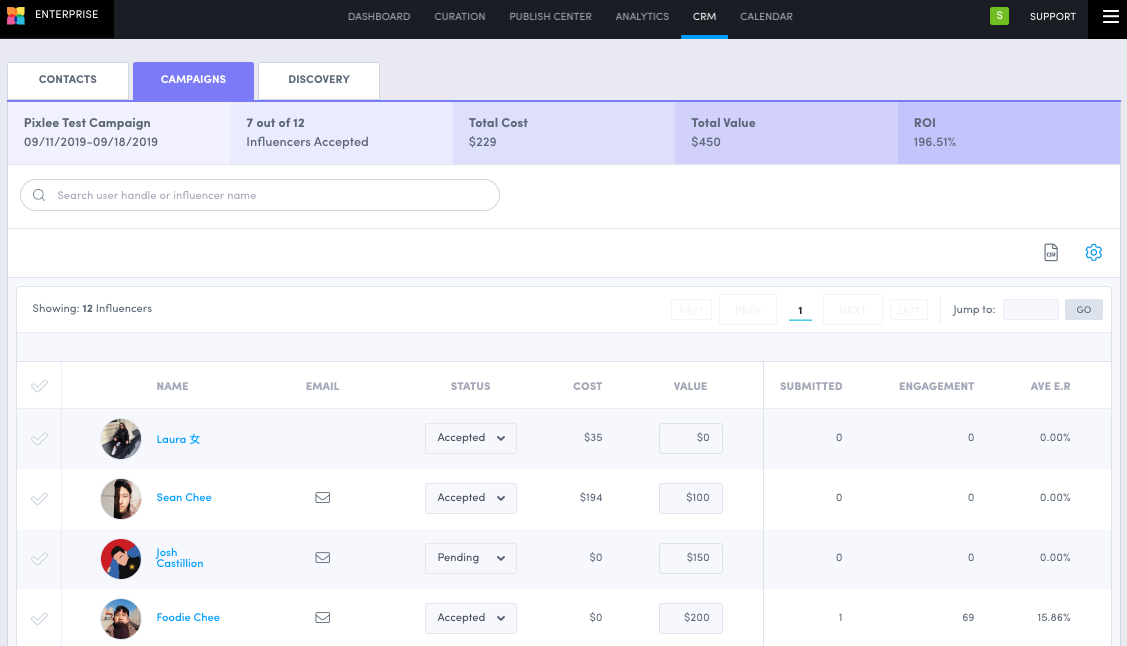Toggle the row checkmark for Josh Castillion

pyautogui.click(x=38, y=557)
